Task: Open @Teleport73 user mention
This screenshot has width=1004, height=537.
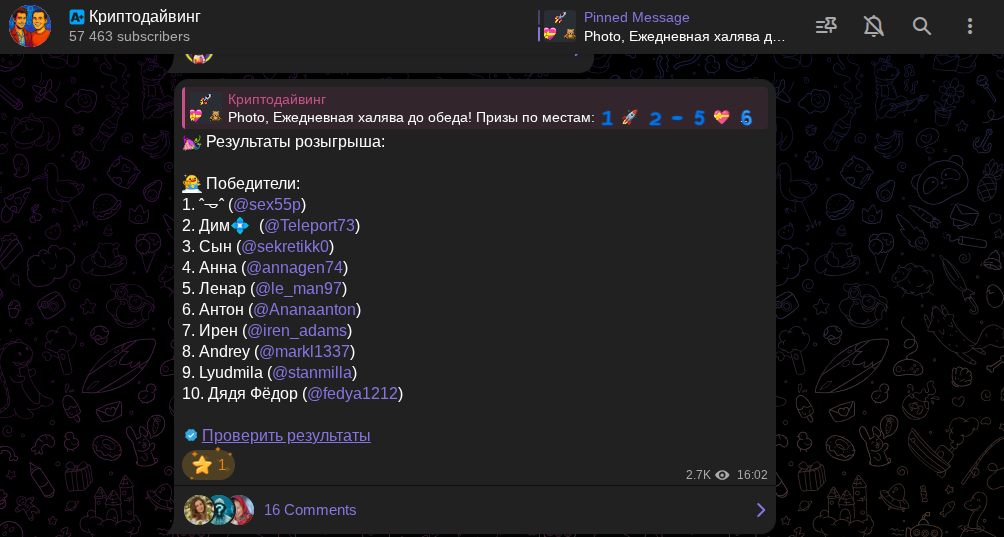Action: (309, 226)
